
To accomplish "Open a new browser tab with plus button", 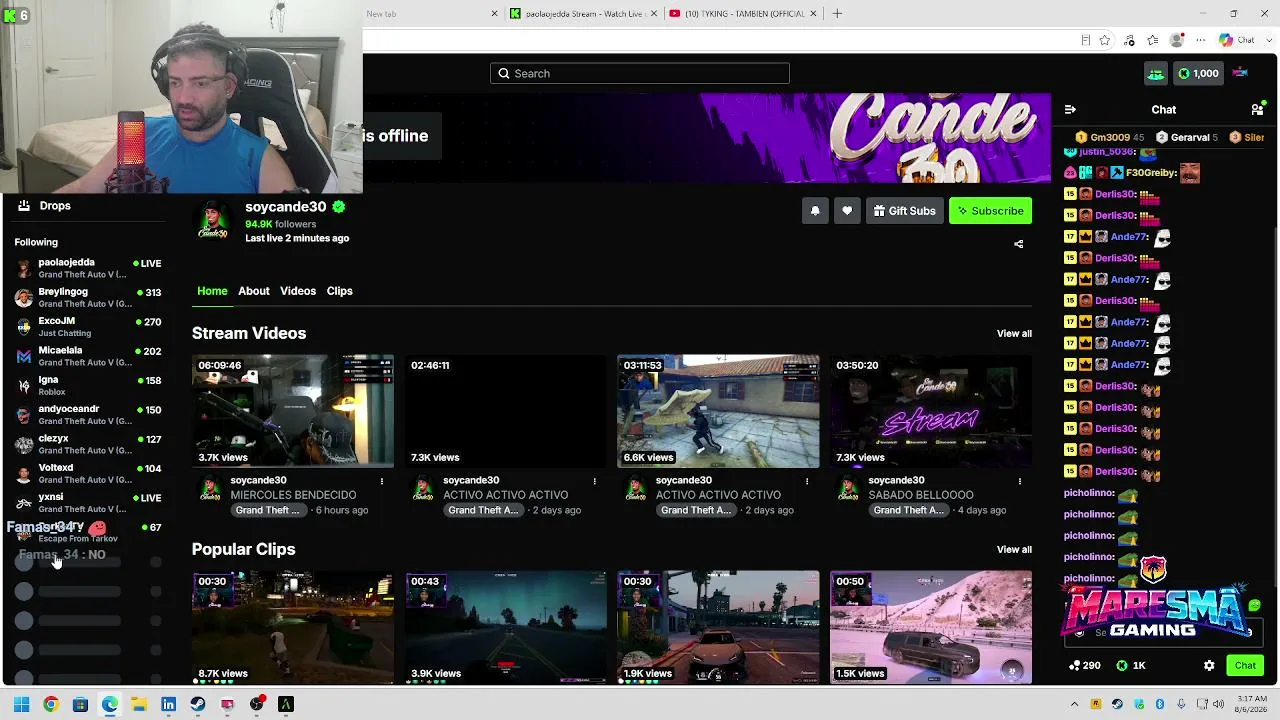I will click(837, 14).
